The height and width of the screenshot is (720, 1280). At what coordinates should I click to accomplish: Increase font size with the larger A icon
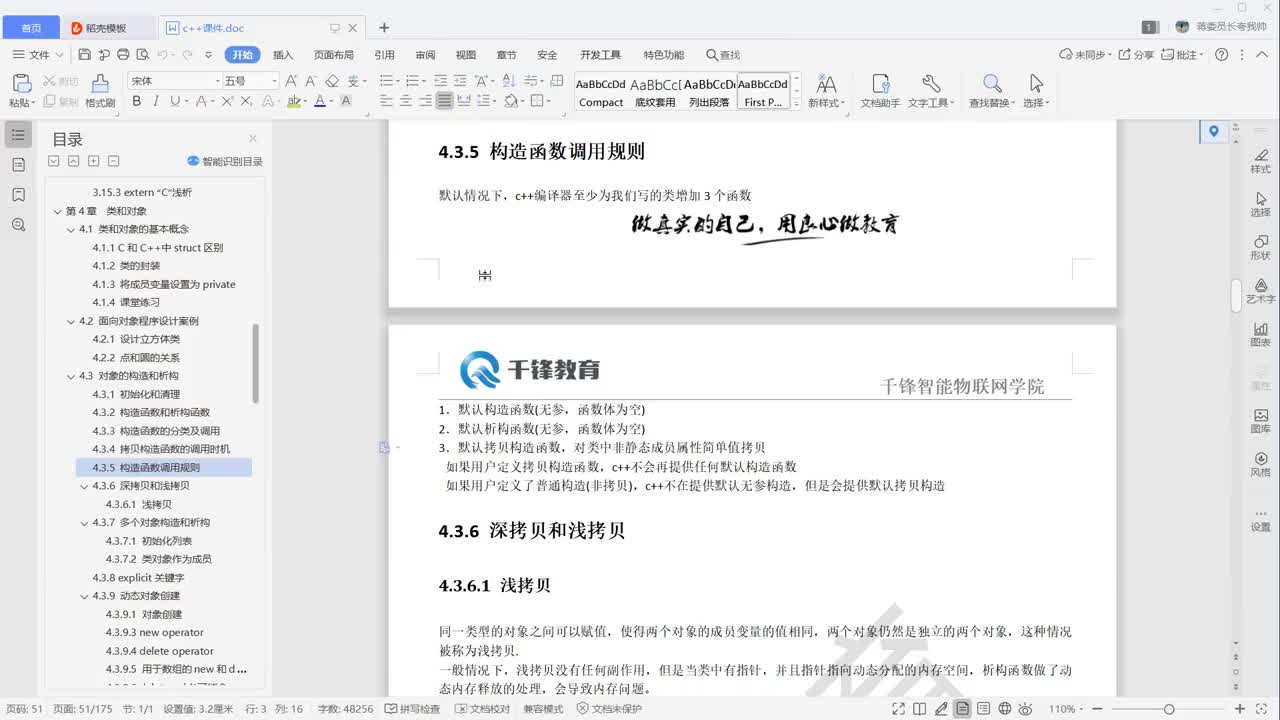292,81
